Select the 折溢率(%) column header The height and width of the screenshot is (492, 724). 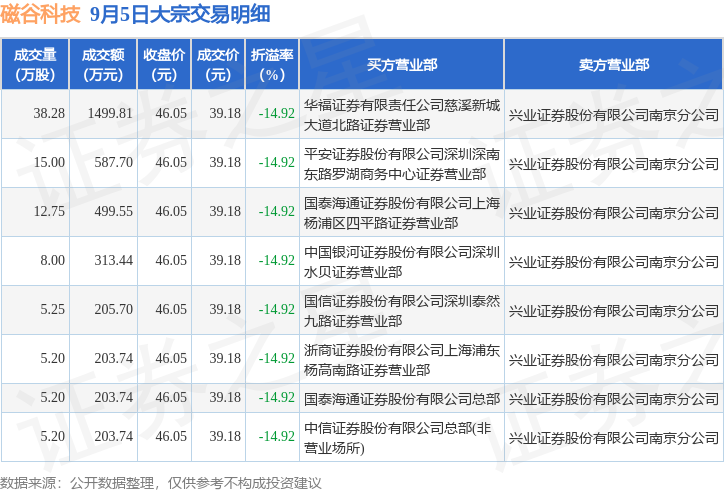click(272, 65)
